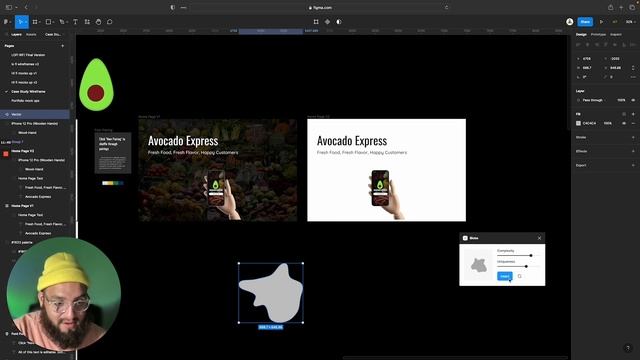Image resolution: width=640 pixels, height=360 pixels.
Task: Click the Edit object icon in toolbar
Action: (316, 22)
